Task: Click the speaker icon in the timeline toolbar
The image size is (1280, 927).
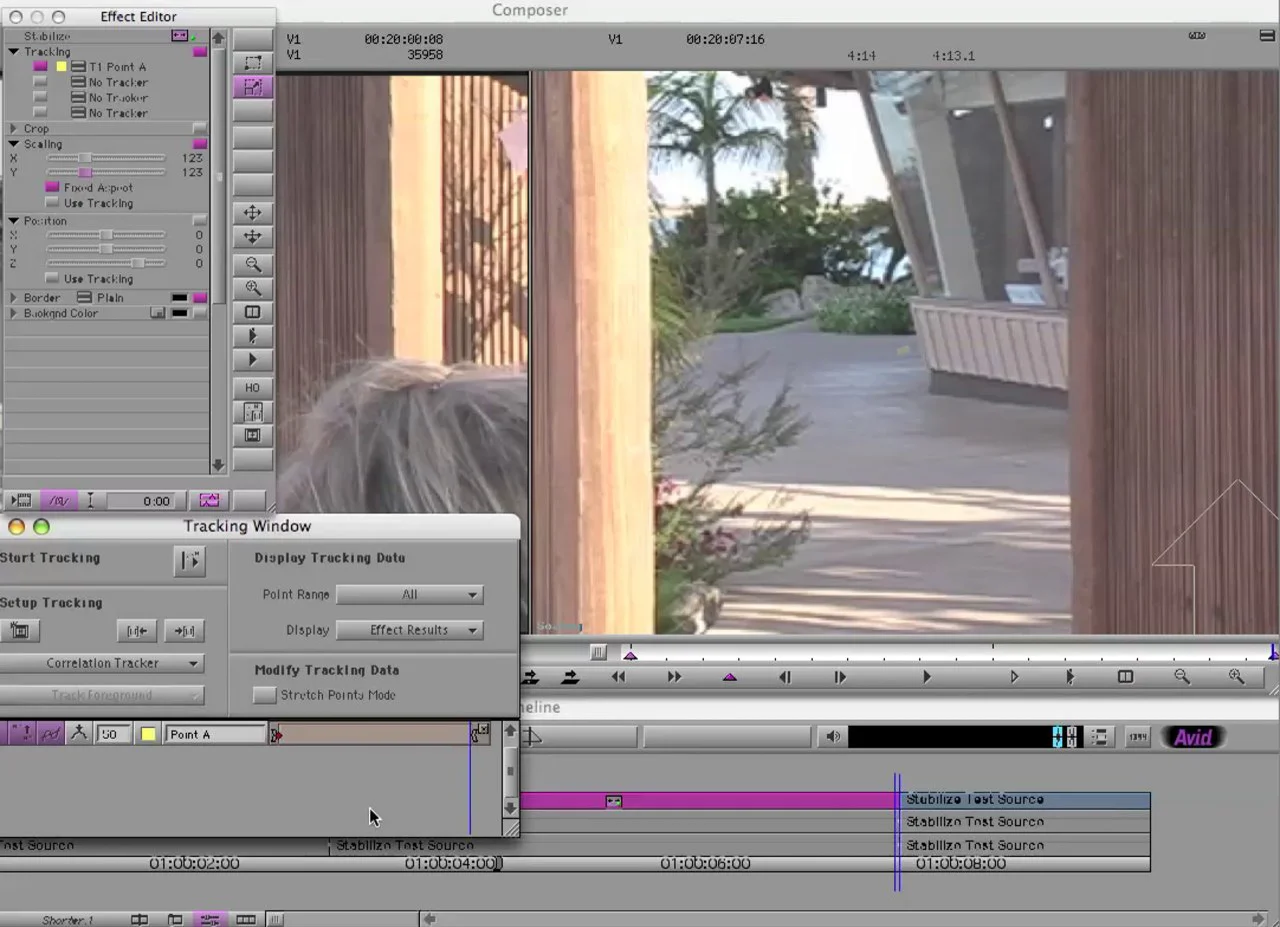Action: (832, 737)
